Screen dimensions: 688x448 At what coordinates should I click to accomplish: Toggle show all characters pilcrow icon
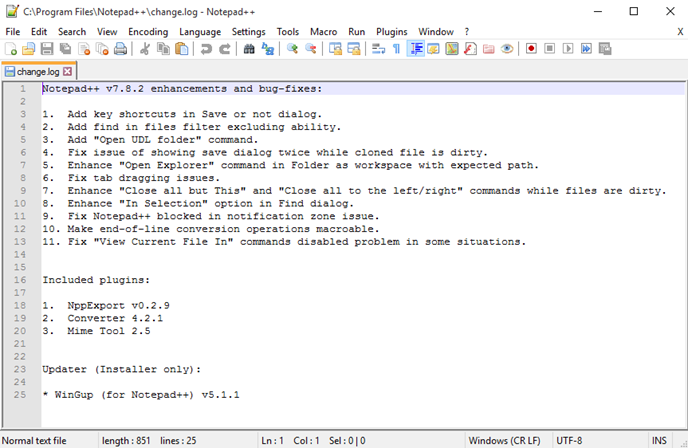coord(397,49)
